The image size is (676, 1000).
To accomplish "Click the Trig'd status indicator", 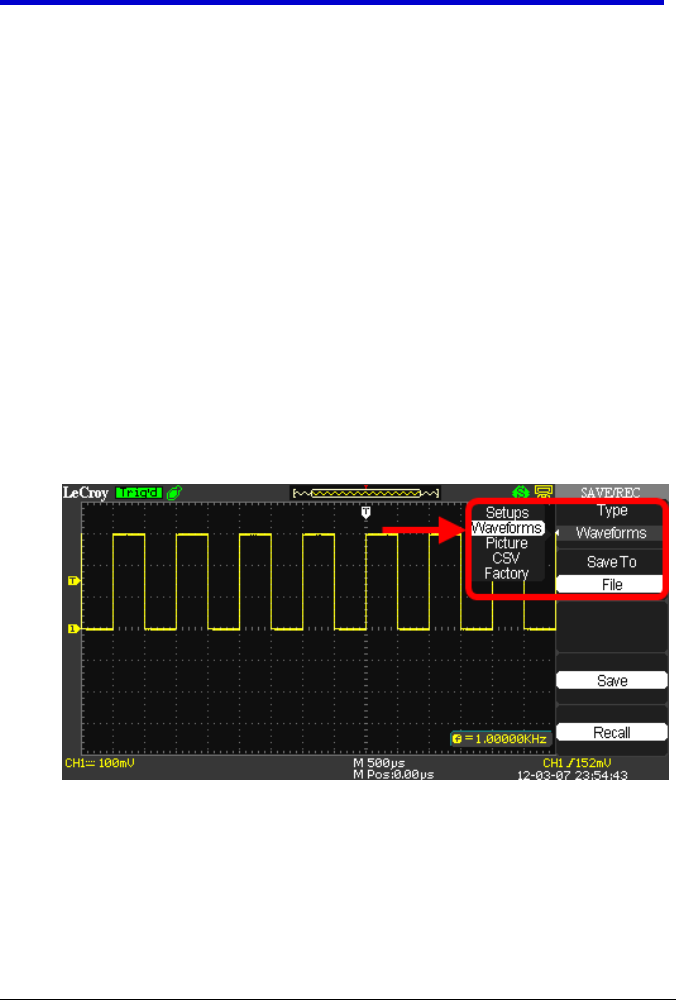I will (x=140, y=492).
